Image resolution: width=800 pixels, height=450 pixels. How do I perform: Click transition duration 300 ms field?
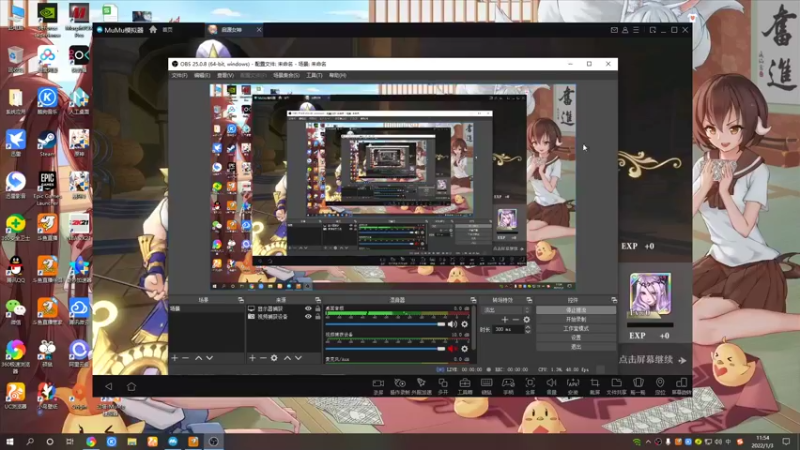(508, 330)
